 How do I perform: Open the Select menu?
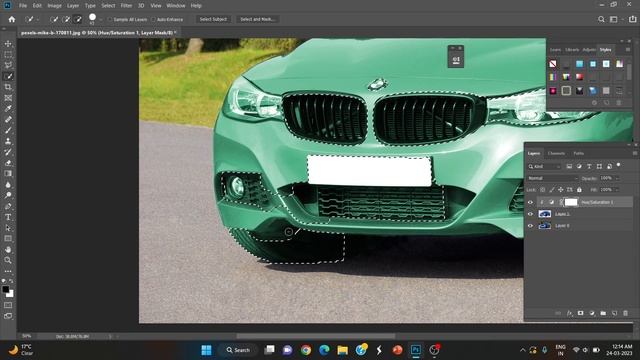pos(108,6)
